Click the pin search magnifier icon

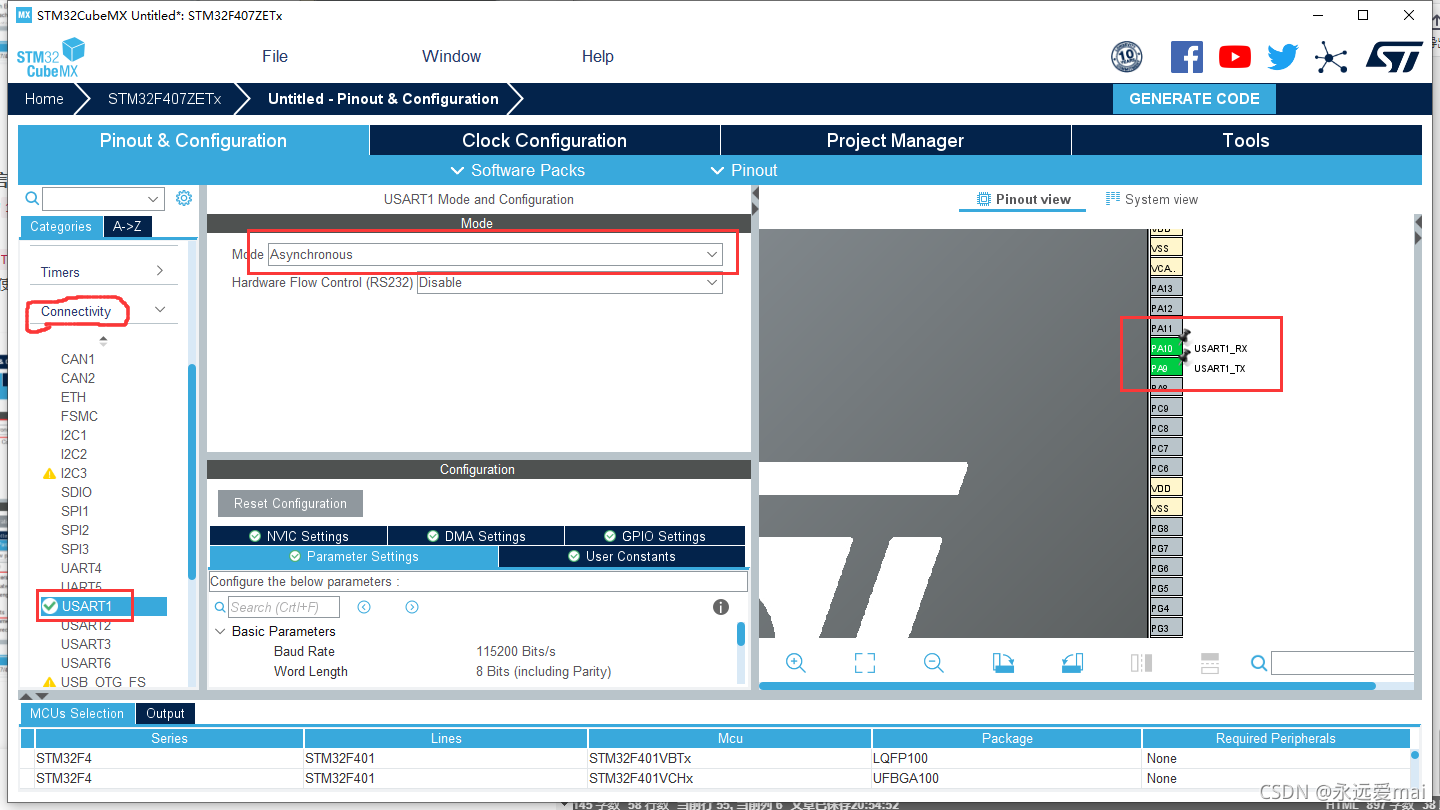point(1259,663)
